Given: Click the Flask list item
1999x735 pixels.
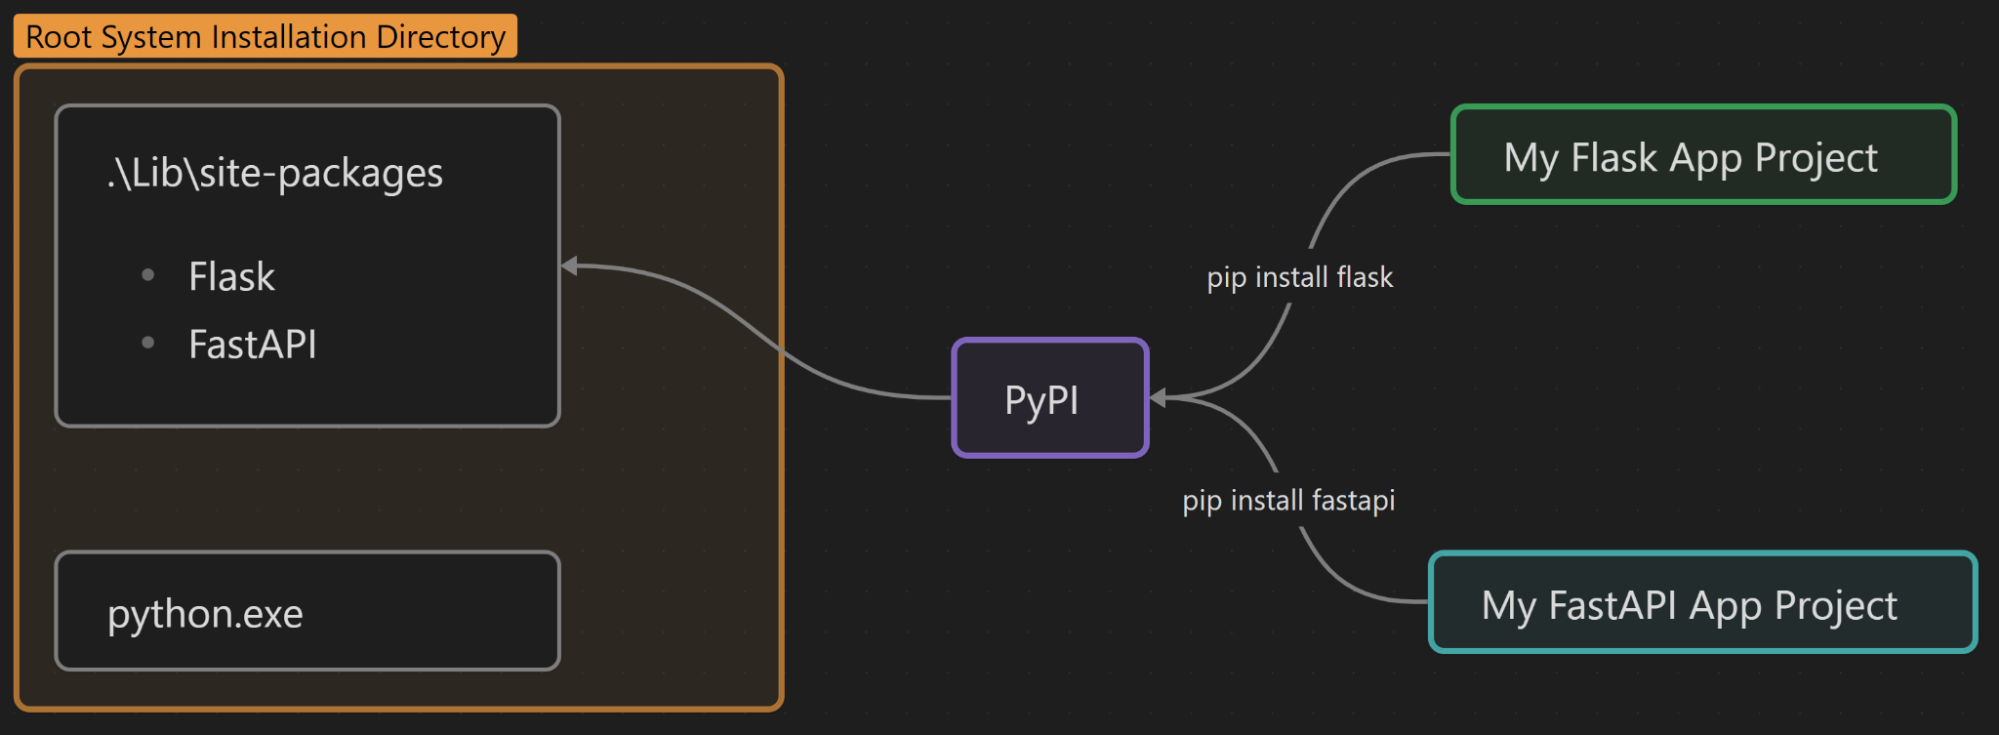Looking at the screenshot, I should (x=232, y=276).
